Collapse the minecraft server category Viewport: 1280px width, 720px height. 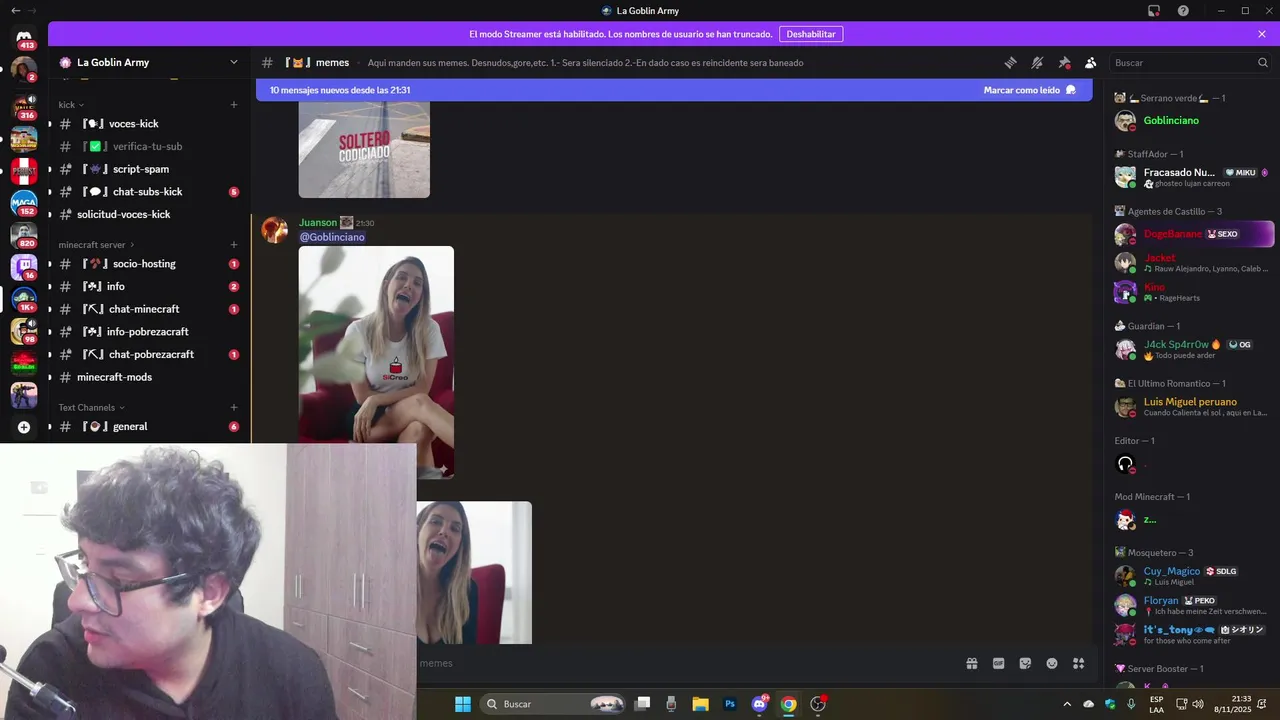click(97, 244)
